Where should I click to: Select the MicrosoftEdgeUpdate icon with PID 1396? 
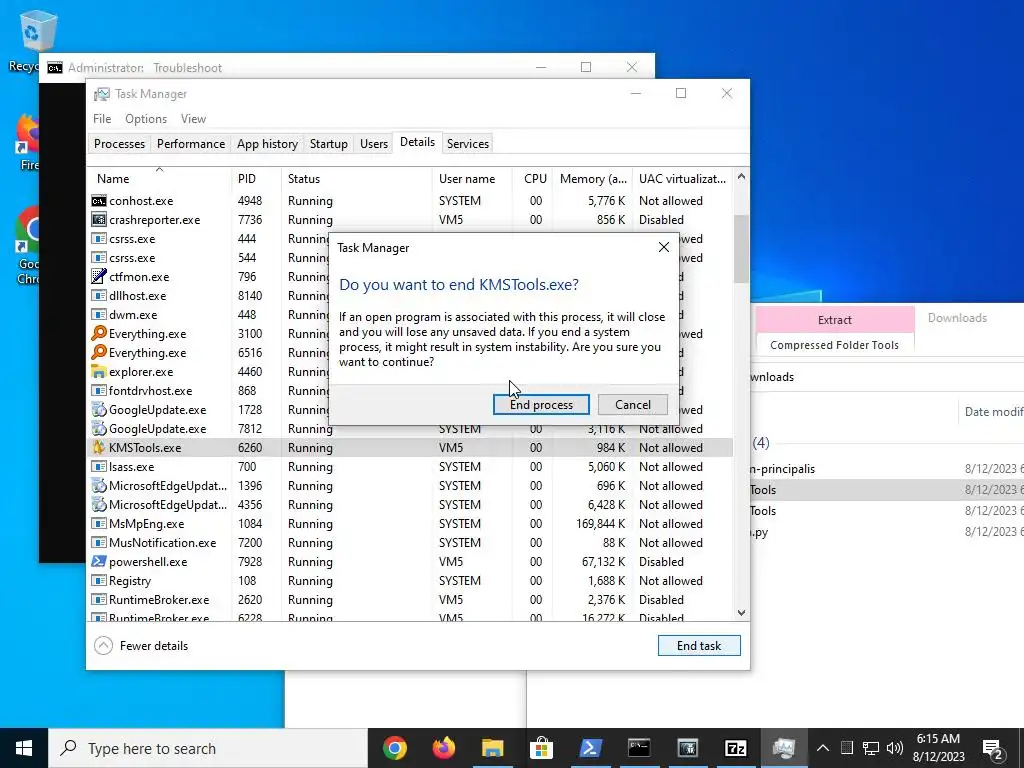(x=99, y=485)
